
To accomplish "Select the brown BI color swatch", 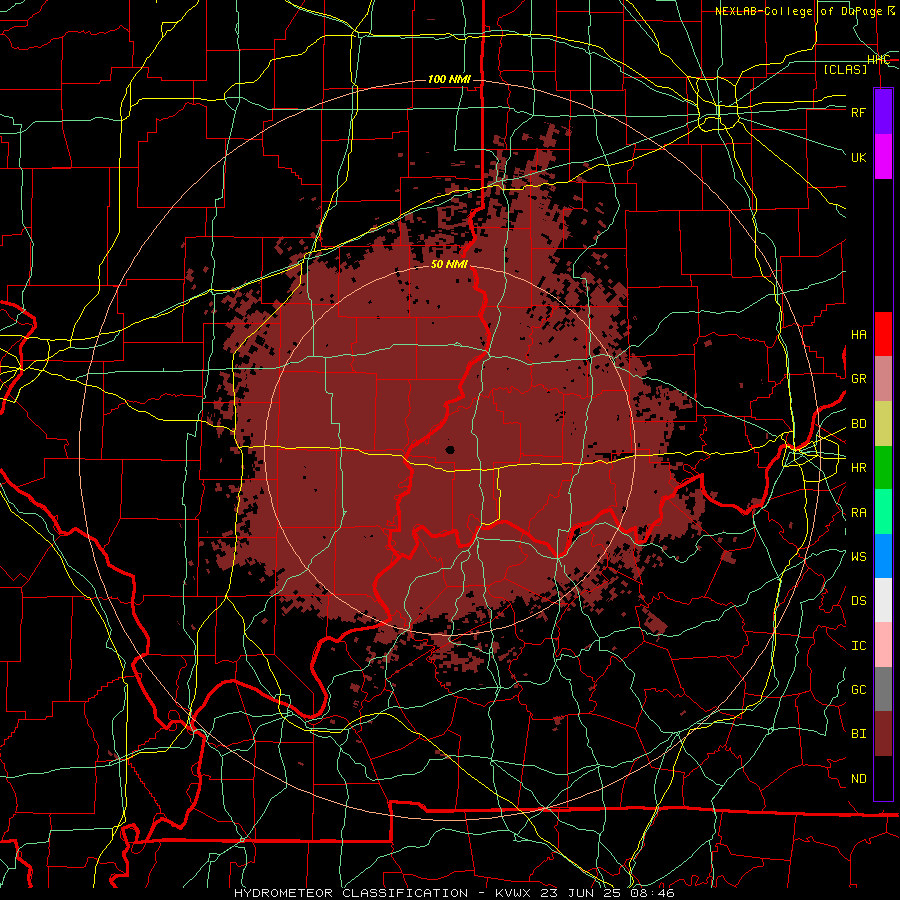I will pyautogui.click(x=883, y=734).
